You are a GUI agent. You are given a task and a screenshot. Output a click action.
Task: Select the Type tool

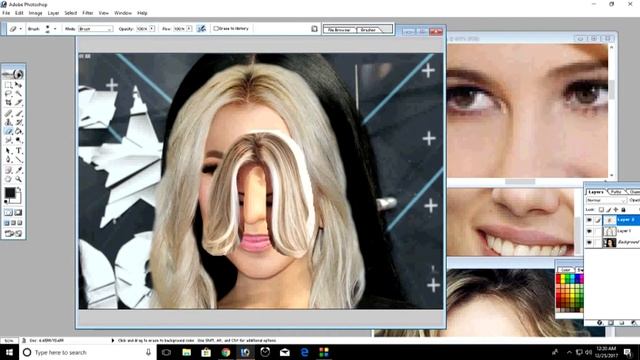click(18, 151)
